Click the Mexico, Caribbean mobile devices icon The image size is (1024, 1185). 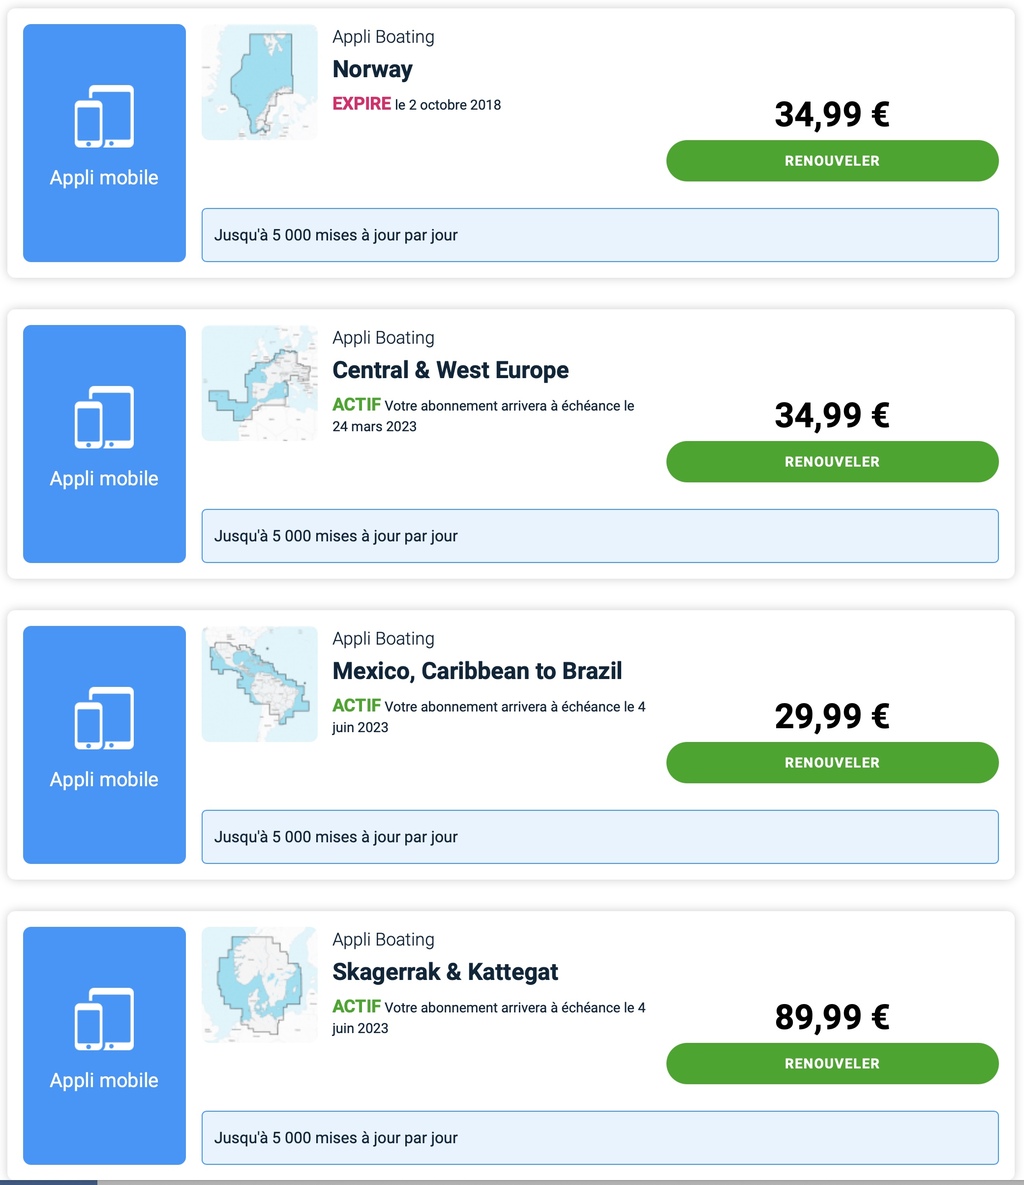click(x=104, y=718)
